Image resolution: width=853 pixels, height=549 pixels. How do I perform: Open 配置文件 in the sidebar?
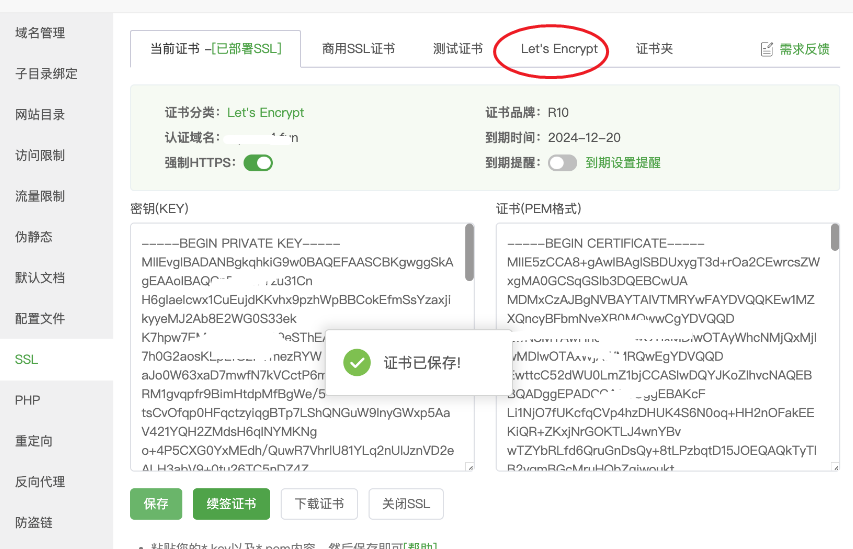point(40,319)
